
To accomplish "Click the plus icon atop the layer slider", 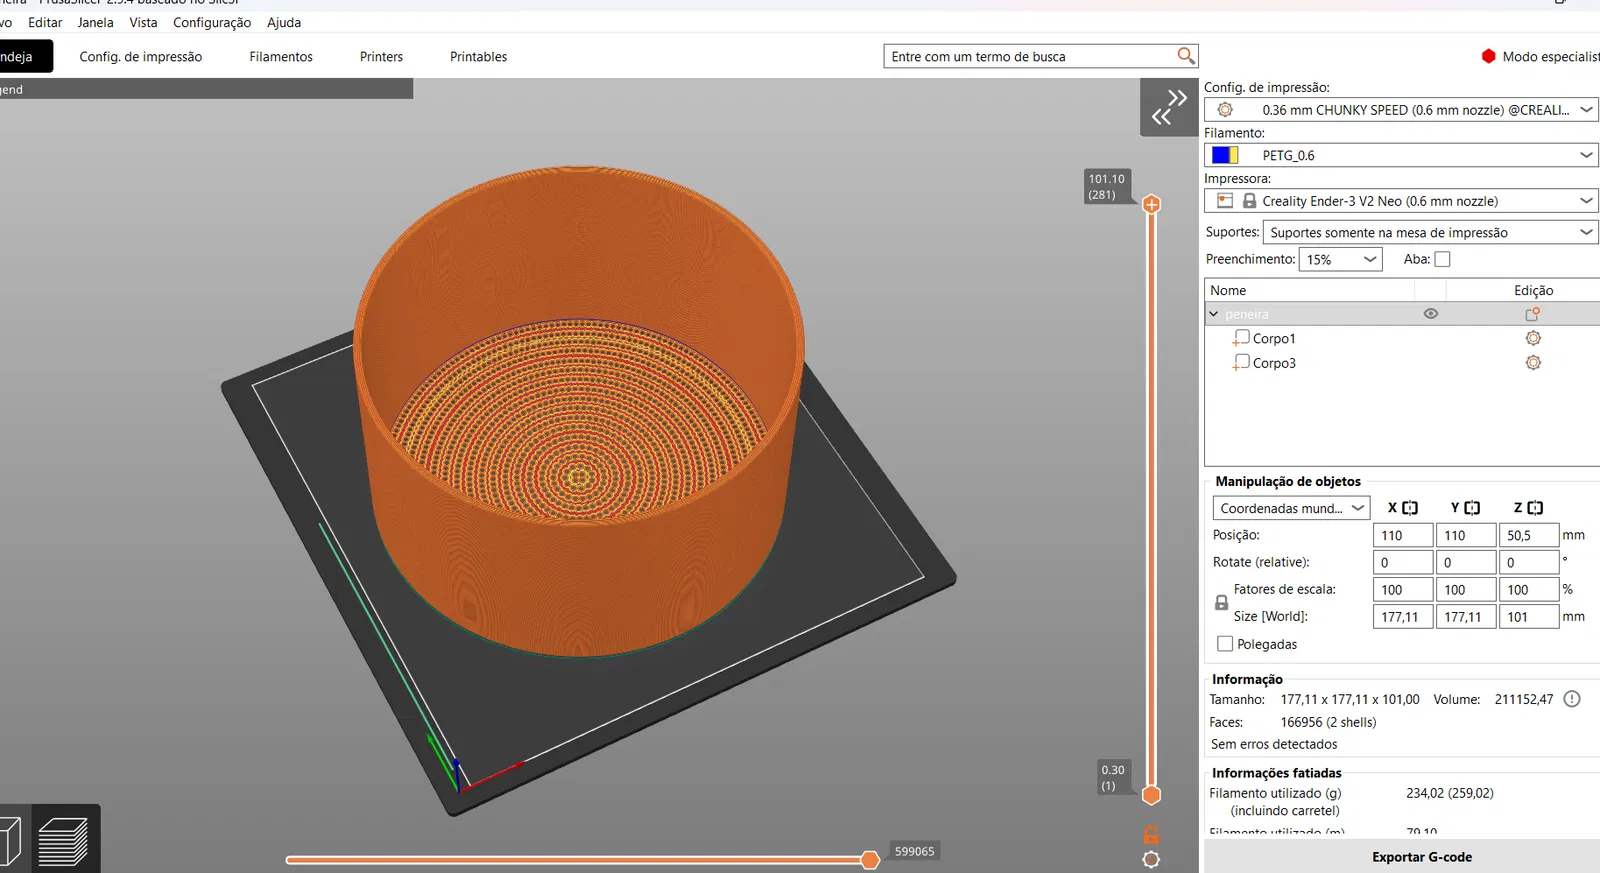I will [1151, 204].
